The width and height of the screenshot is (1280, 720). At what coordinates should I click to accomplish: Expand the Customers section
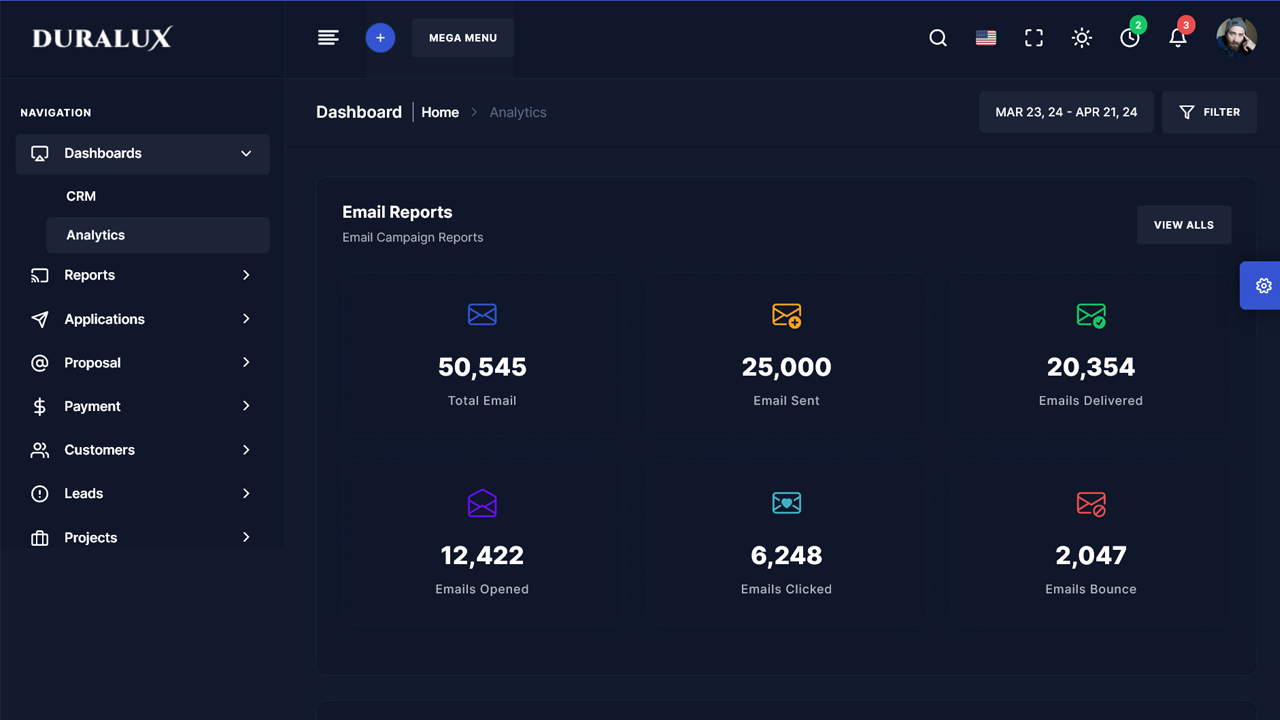tap(142, 449)
